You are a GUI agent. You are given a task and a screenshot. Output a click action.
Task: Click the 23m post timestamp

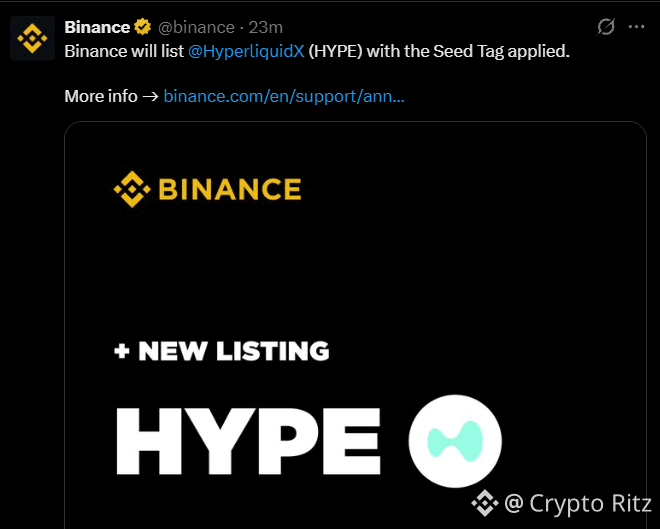266,27
